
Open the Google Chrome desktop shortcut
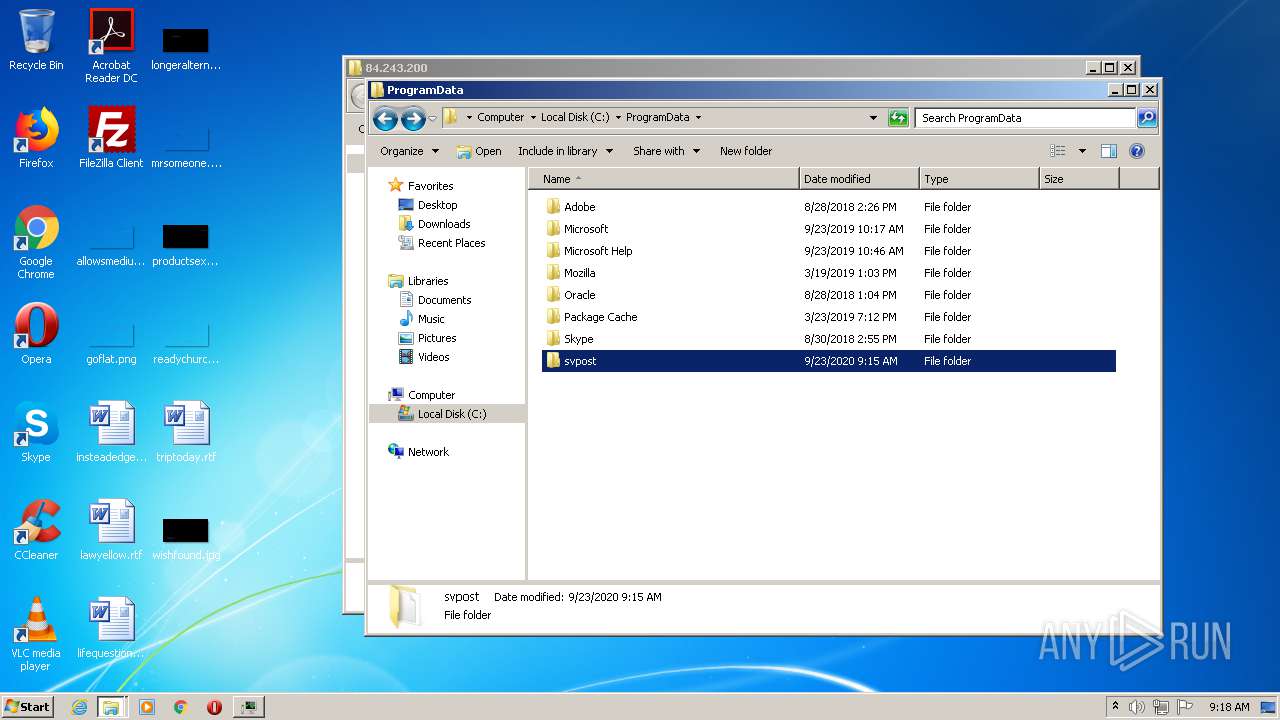pos(36,242)
